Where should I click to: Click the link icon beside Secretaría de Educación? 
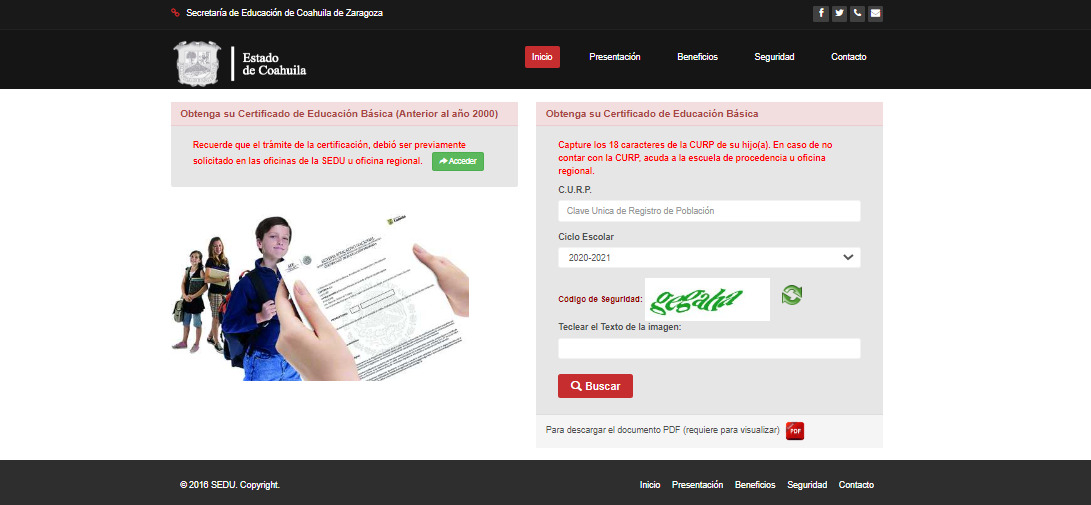(x=176, y=13)
